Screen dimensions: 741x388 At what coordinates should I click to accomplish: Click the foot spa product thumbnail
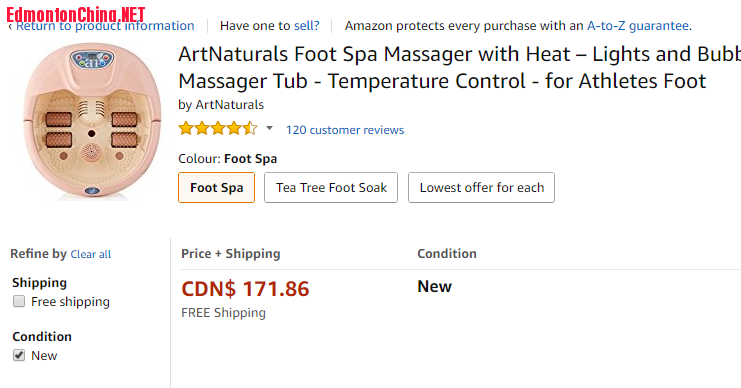point(92,121)
